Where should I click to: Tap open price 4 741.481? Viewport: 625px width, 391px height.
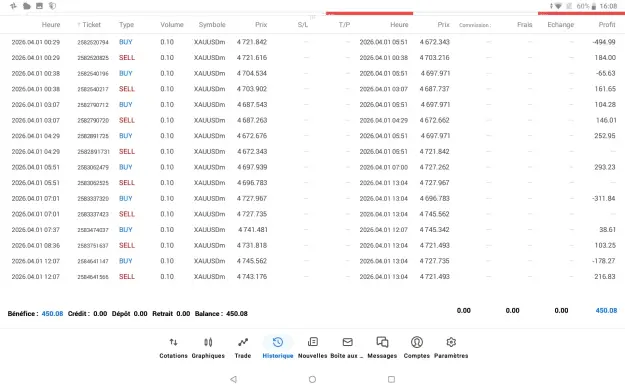point(253,230)
